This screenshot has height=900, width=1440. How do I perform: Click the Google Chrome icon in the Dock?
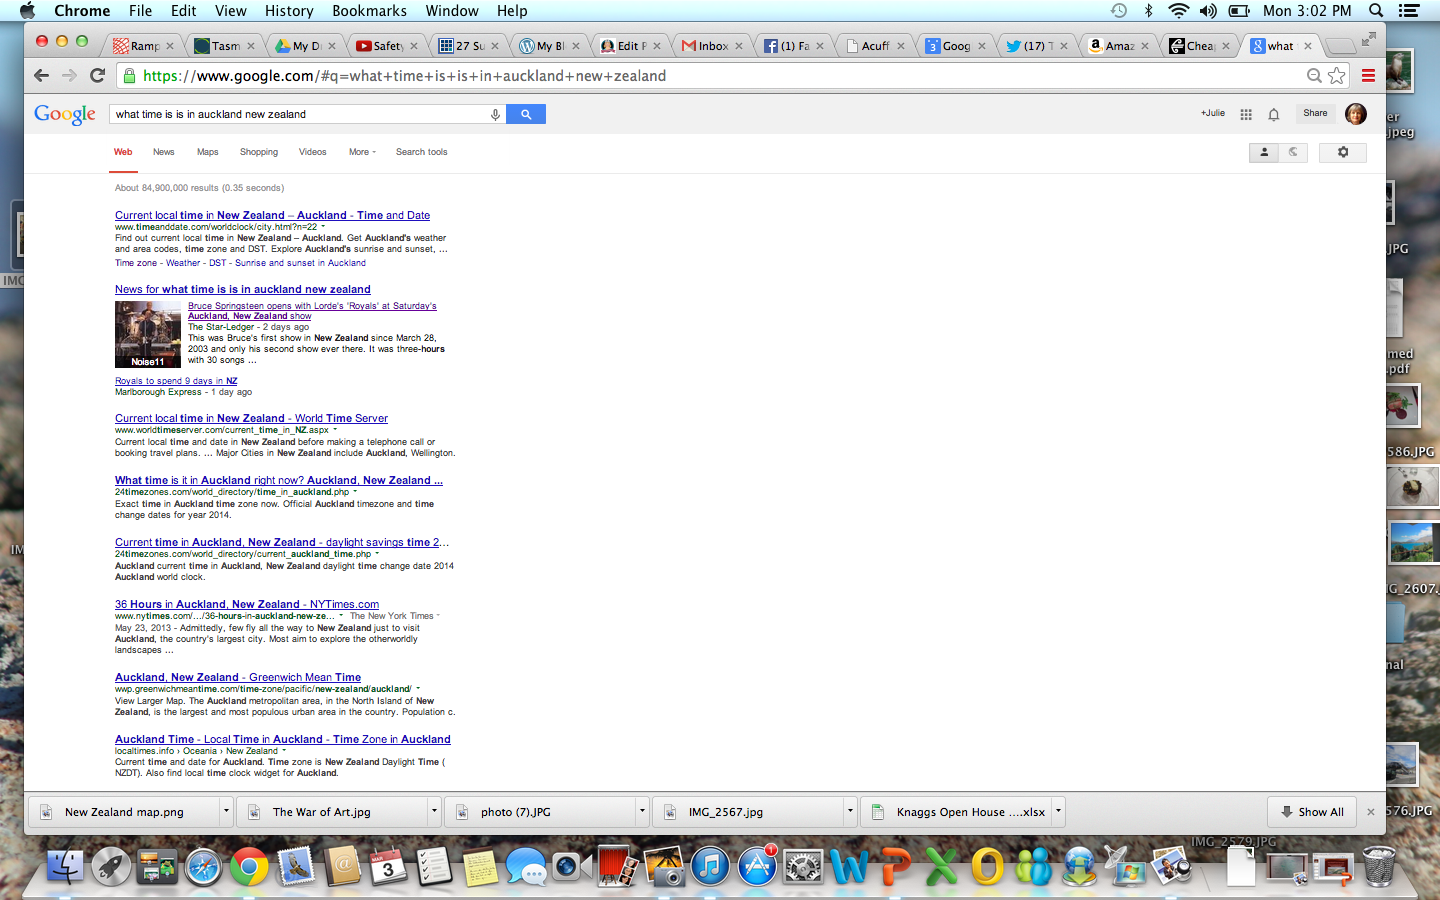point(249,866)
